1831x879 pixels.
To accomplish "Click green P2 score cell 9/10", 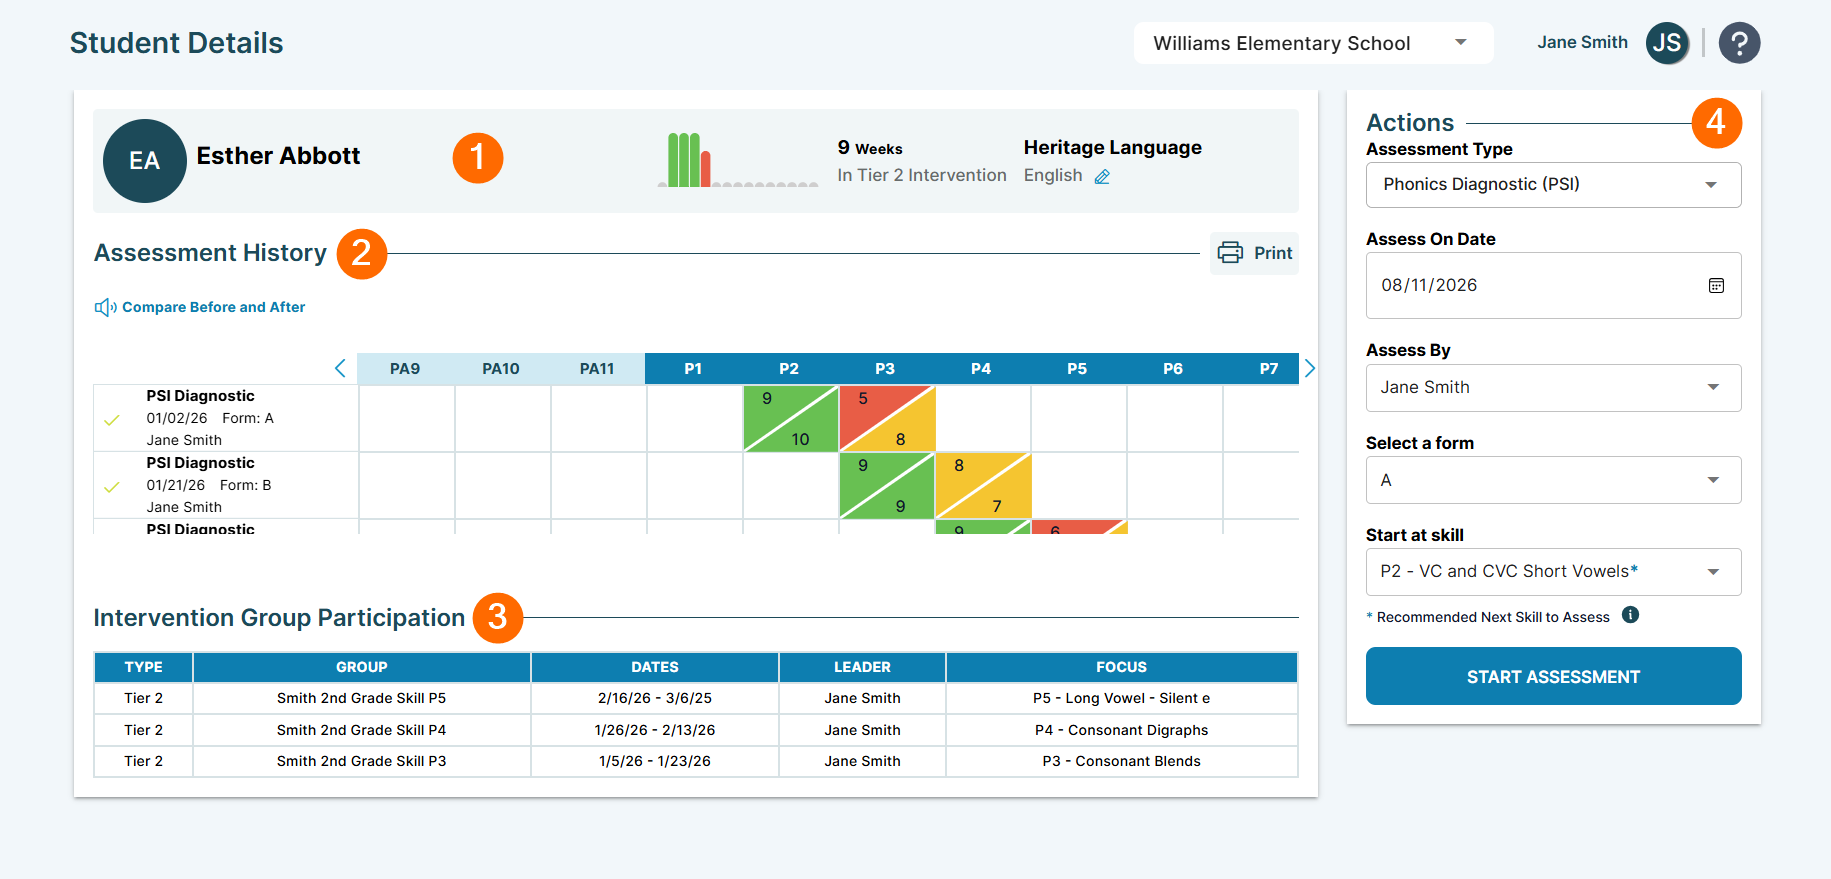I will [x=790, y=419].
